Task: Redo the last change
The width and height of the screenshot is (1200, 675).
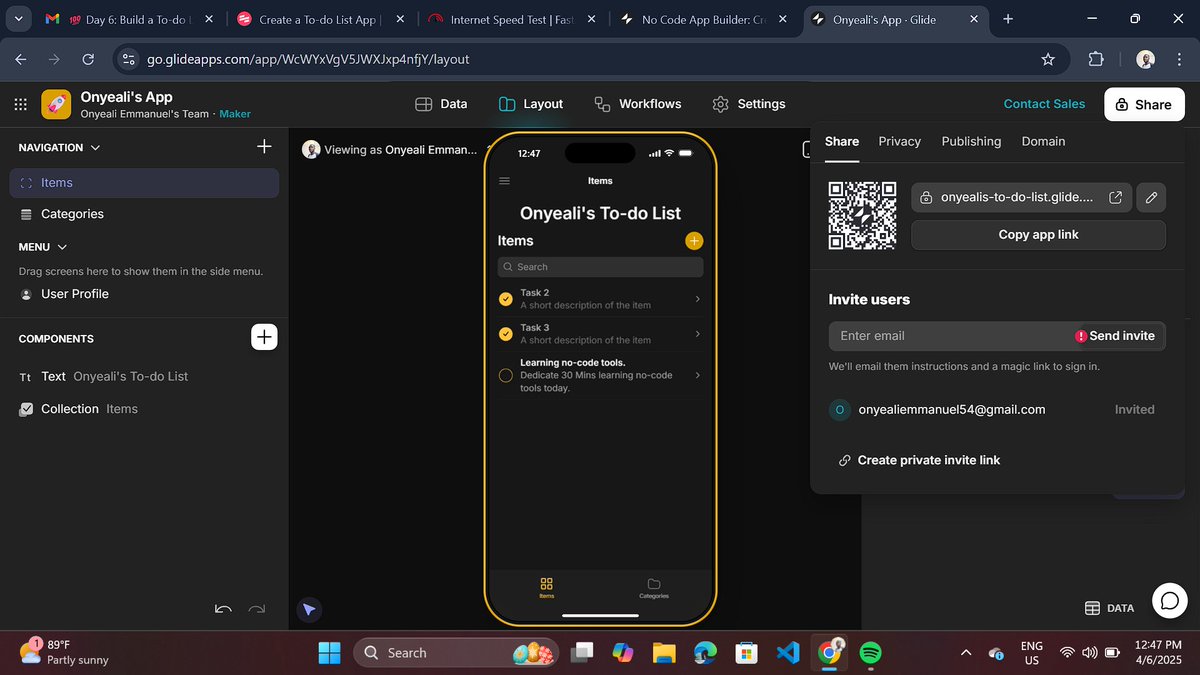Action: pos(257,609)
